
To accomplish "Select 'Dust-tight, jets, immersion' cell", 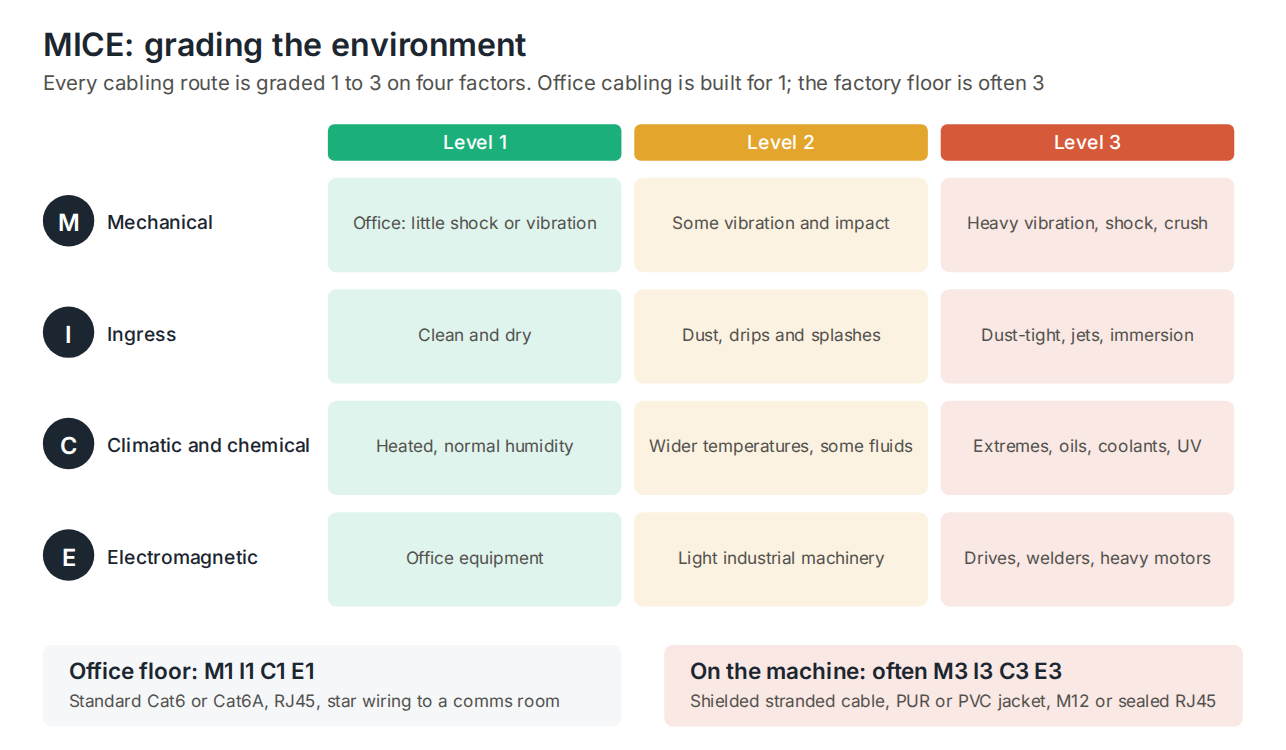I will pos(1087,336).
